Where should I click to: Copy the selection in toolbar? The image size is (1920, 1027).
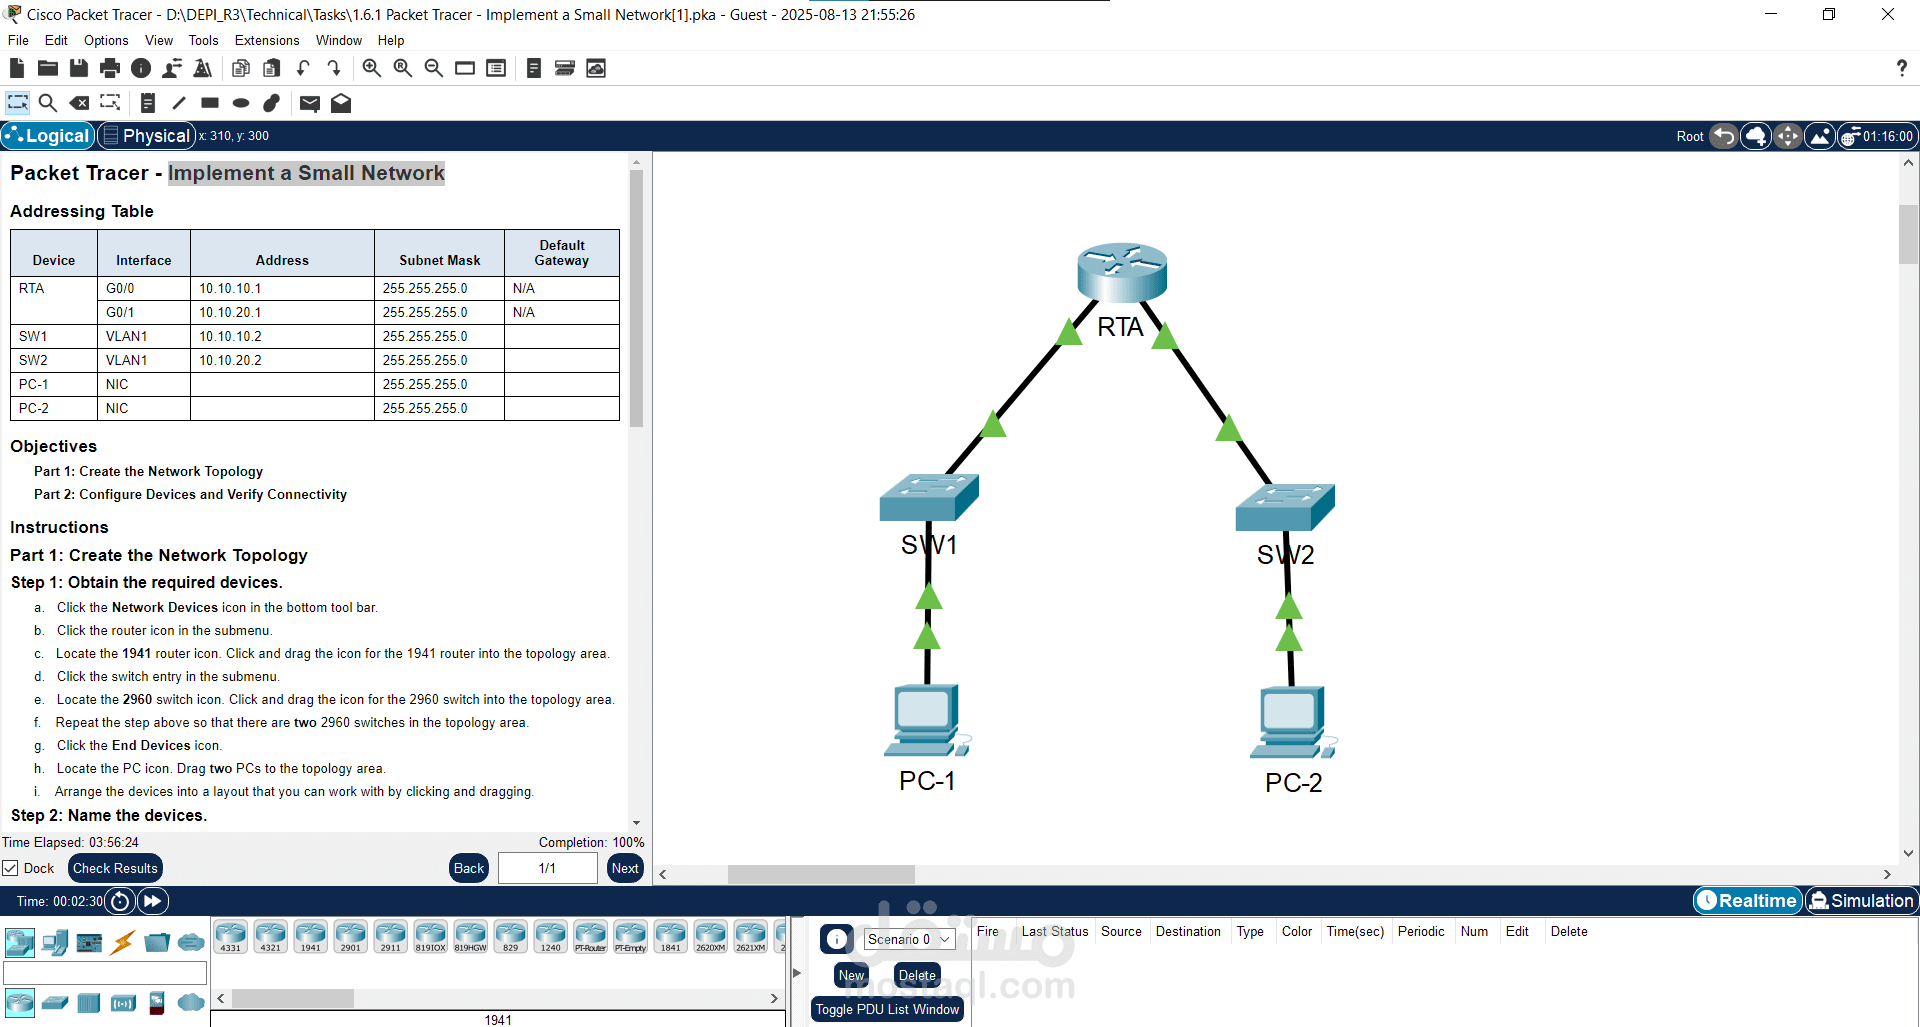click(x=241, y=68)
